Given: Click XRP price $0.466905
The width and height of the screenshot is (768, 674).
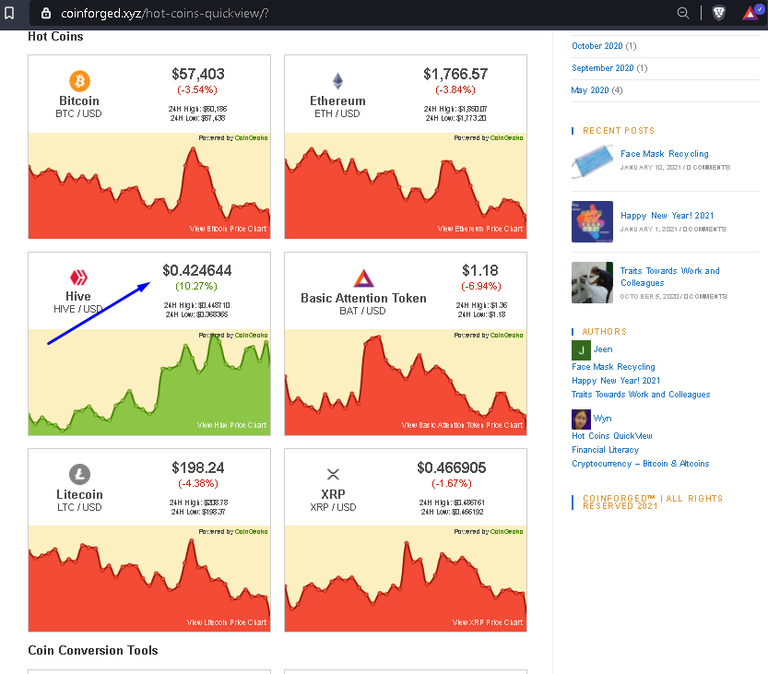Looking at the screenshot, I should coord(451,468).
